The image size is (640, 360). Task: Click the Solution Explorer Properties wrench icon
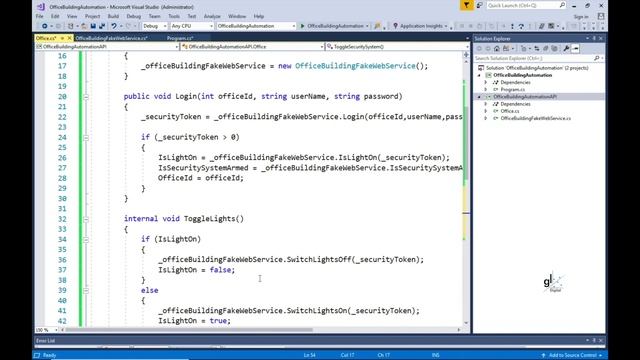tap(566, 49)
